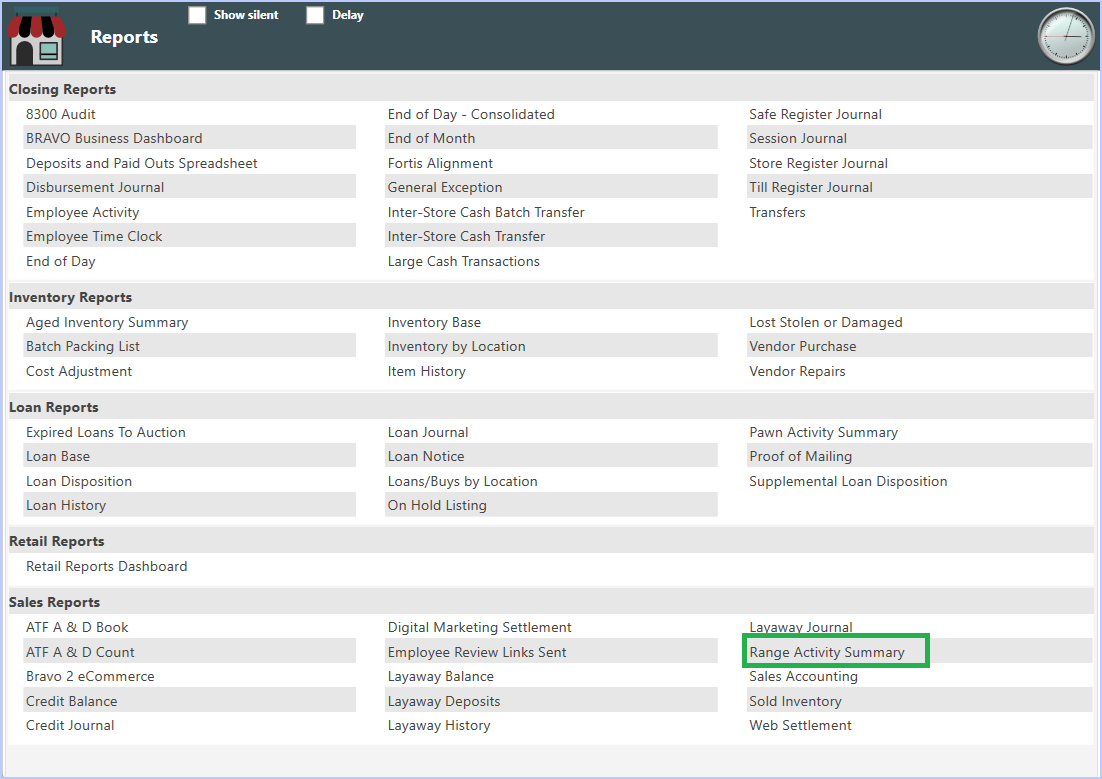Select Deposits and Paid Outs Spreadsheet
This screenshot has height=779, width=1102.
(x=141, y=163)
